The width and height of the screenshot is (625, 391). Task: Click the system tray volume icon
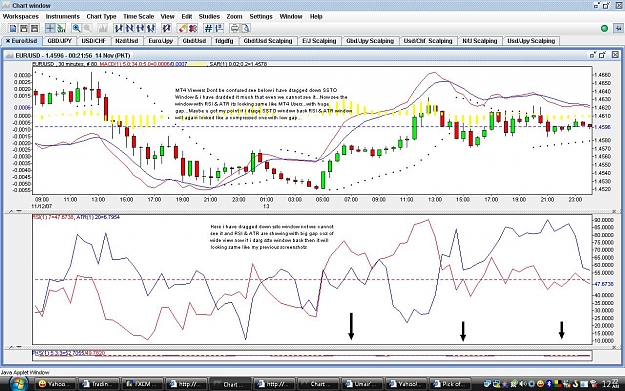(524, 384)
